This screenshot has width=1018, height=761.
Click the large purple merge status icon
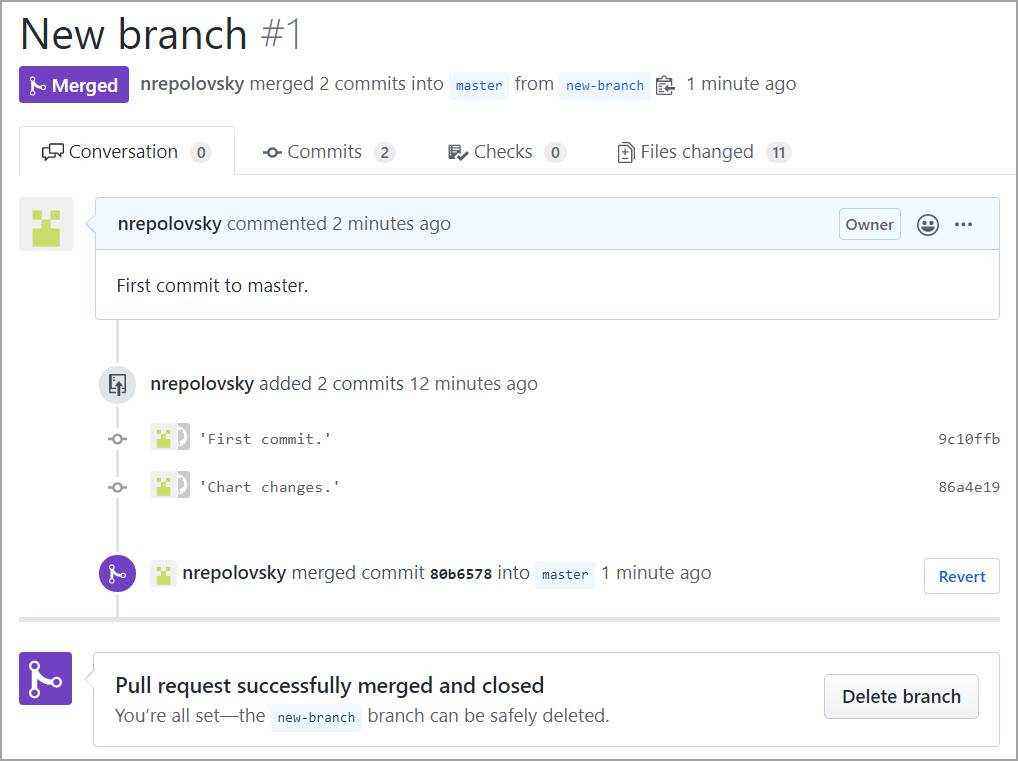click(x=45, y=679)
